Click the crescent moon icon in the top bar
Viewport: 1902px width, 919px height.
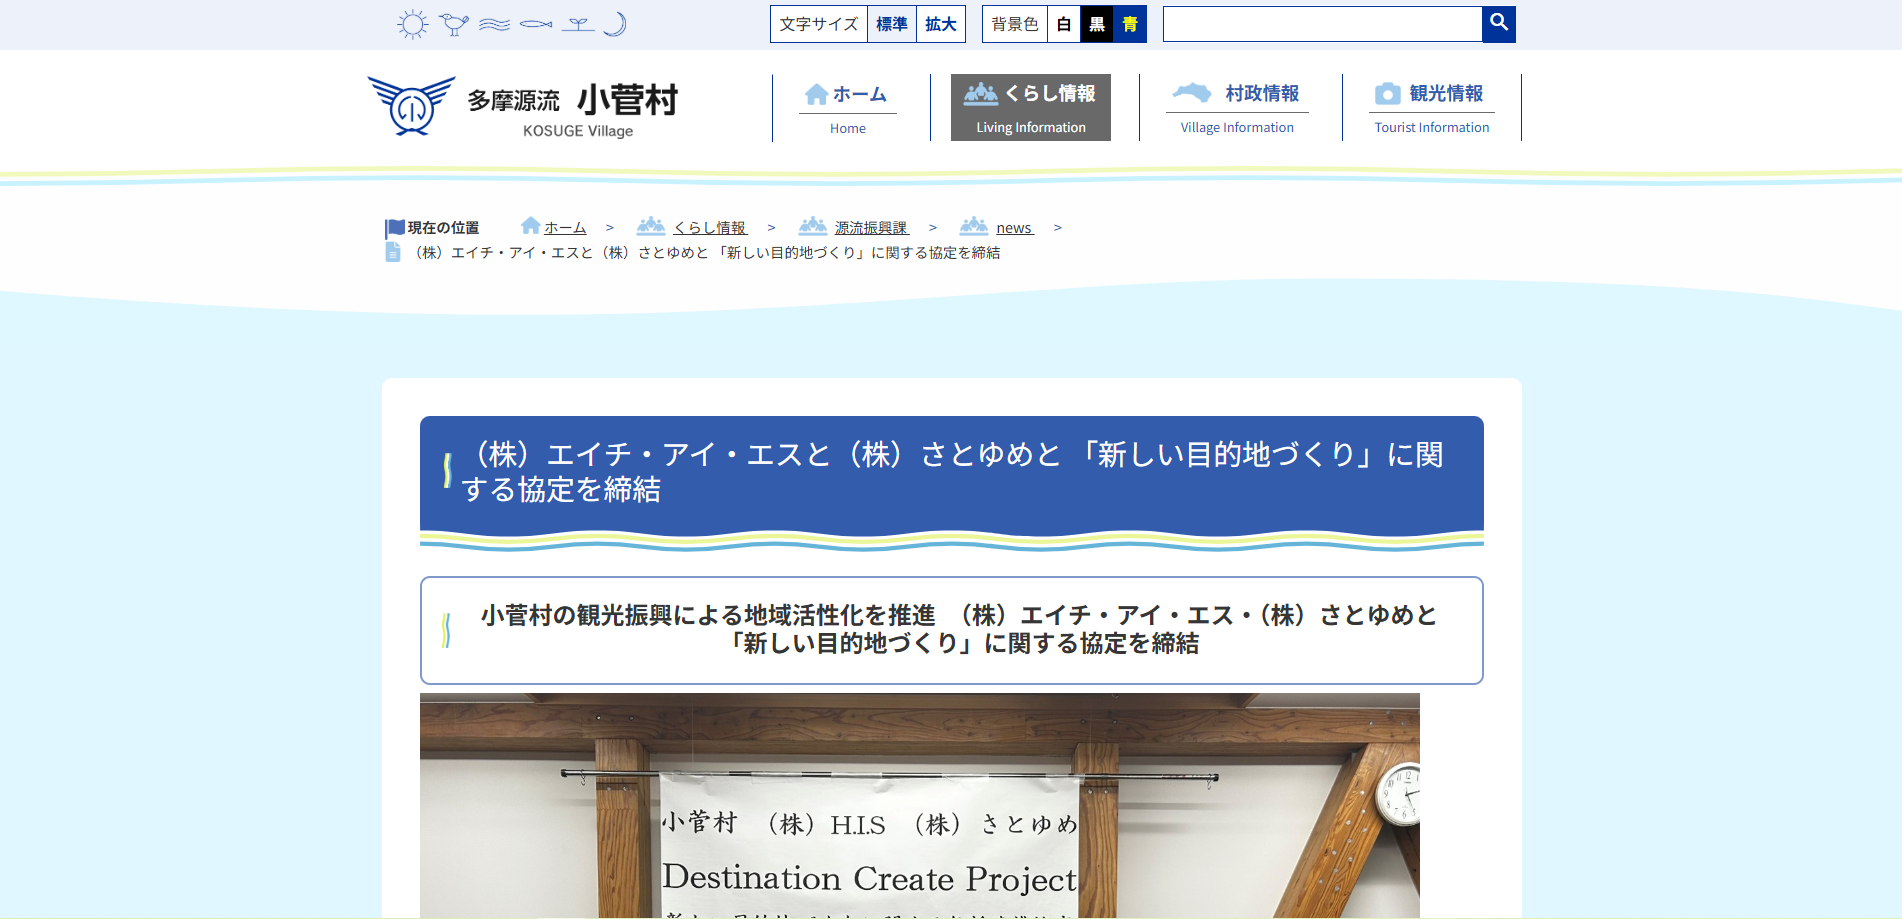(x=616, y=24)
